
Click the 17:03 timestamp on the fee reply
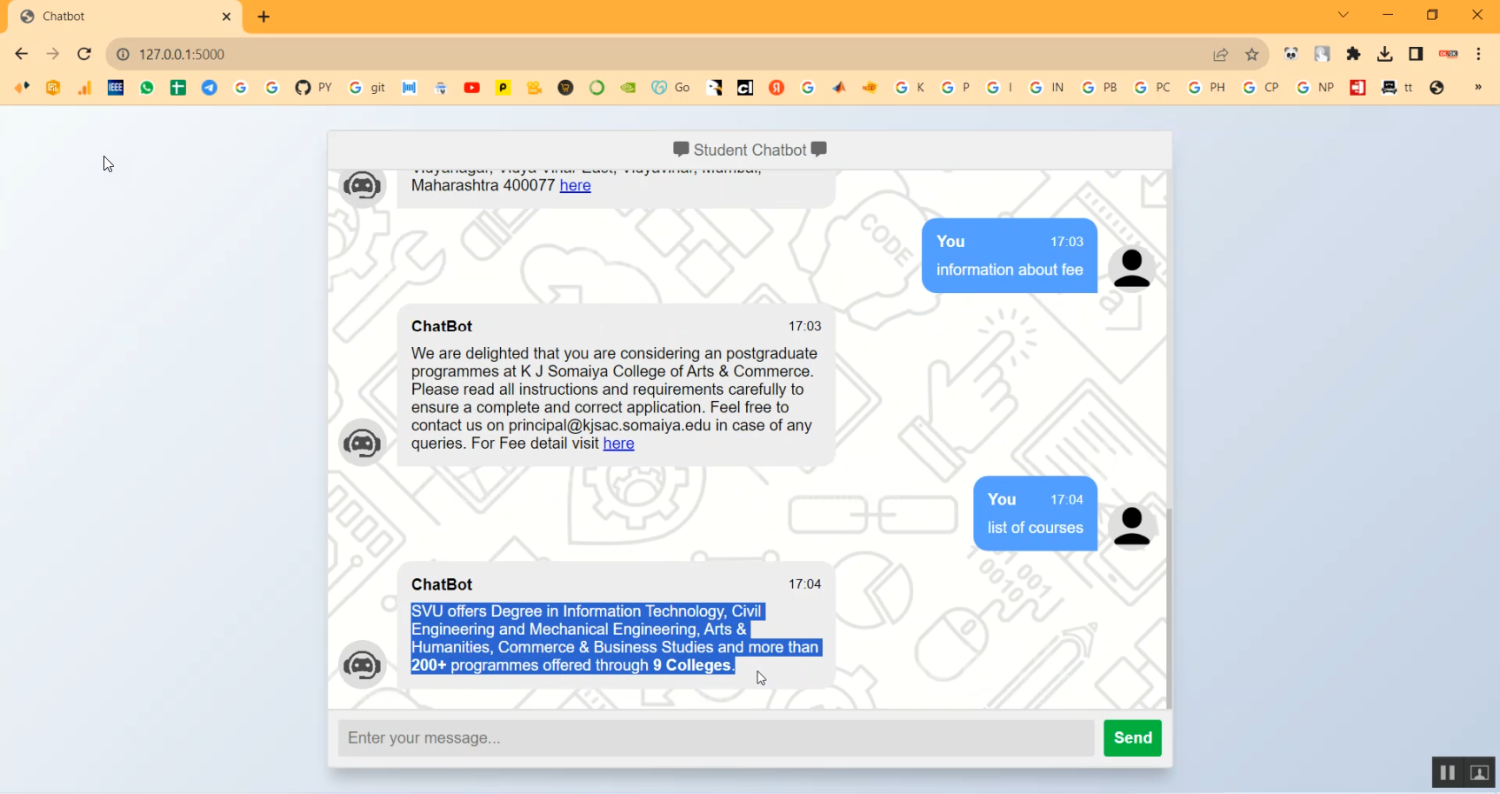pyautogui.click(x=805, y=326)
